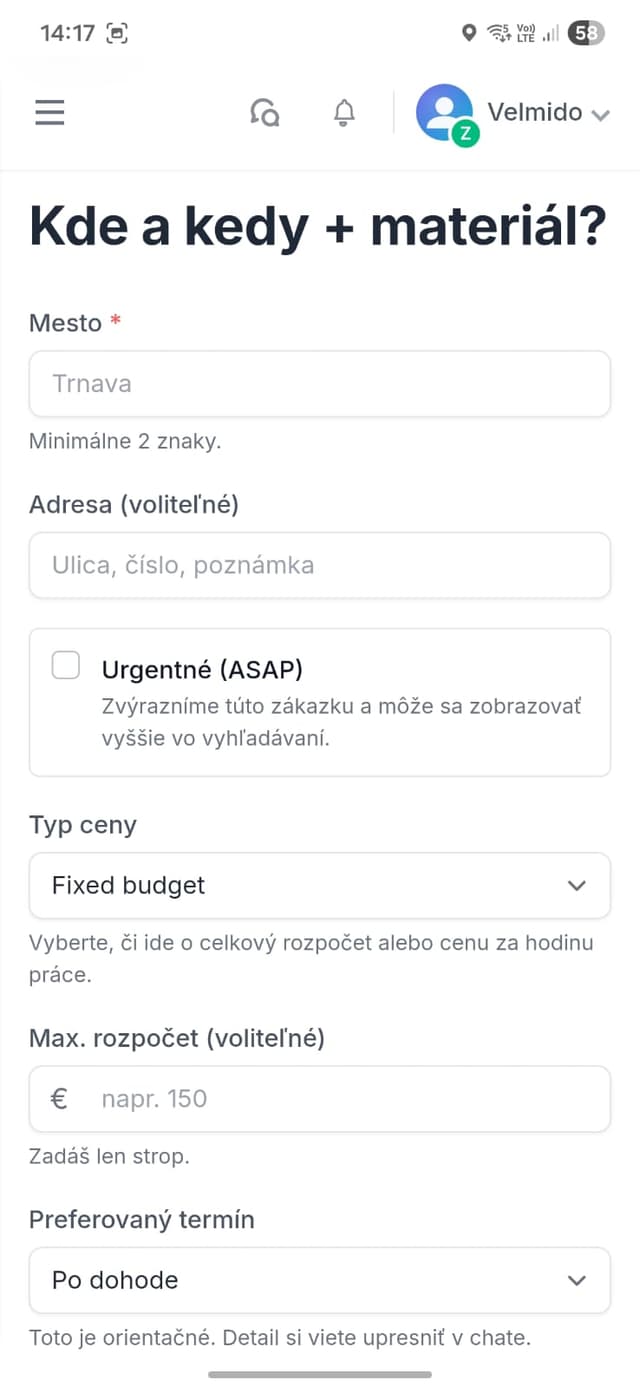Focus the Adresa street input field
The image size is (640, 1388).
(x=320, y=565)
